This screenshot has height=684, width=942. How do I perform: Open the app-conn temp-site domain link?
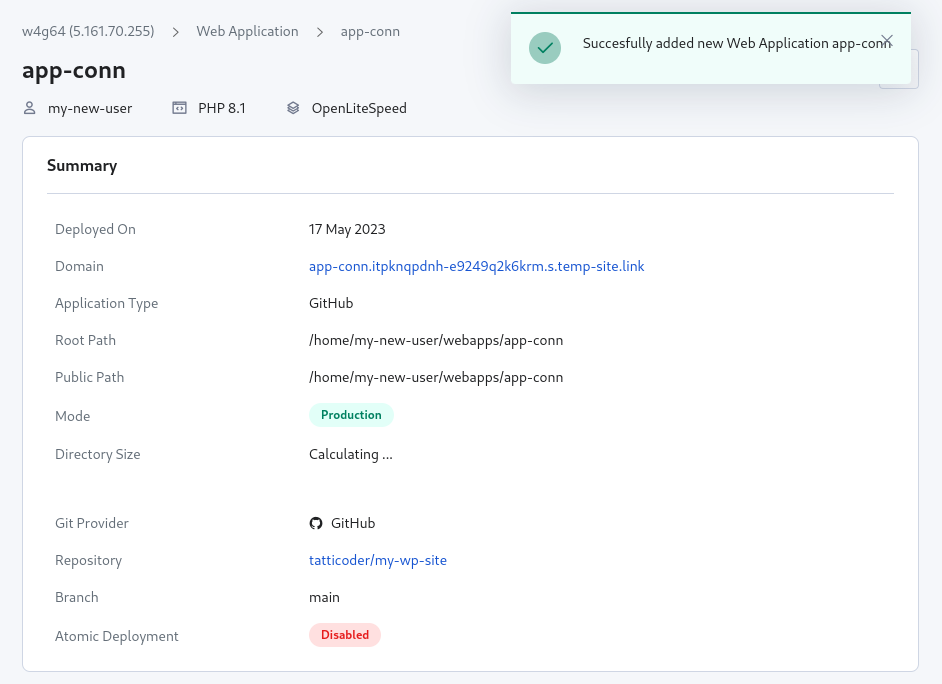(x=476, y=266)
